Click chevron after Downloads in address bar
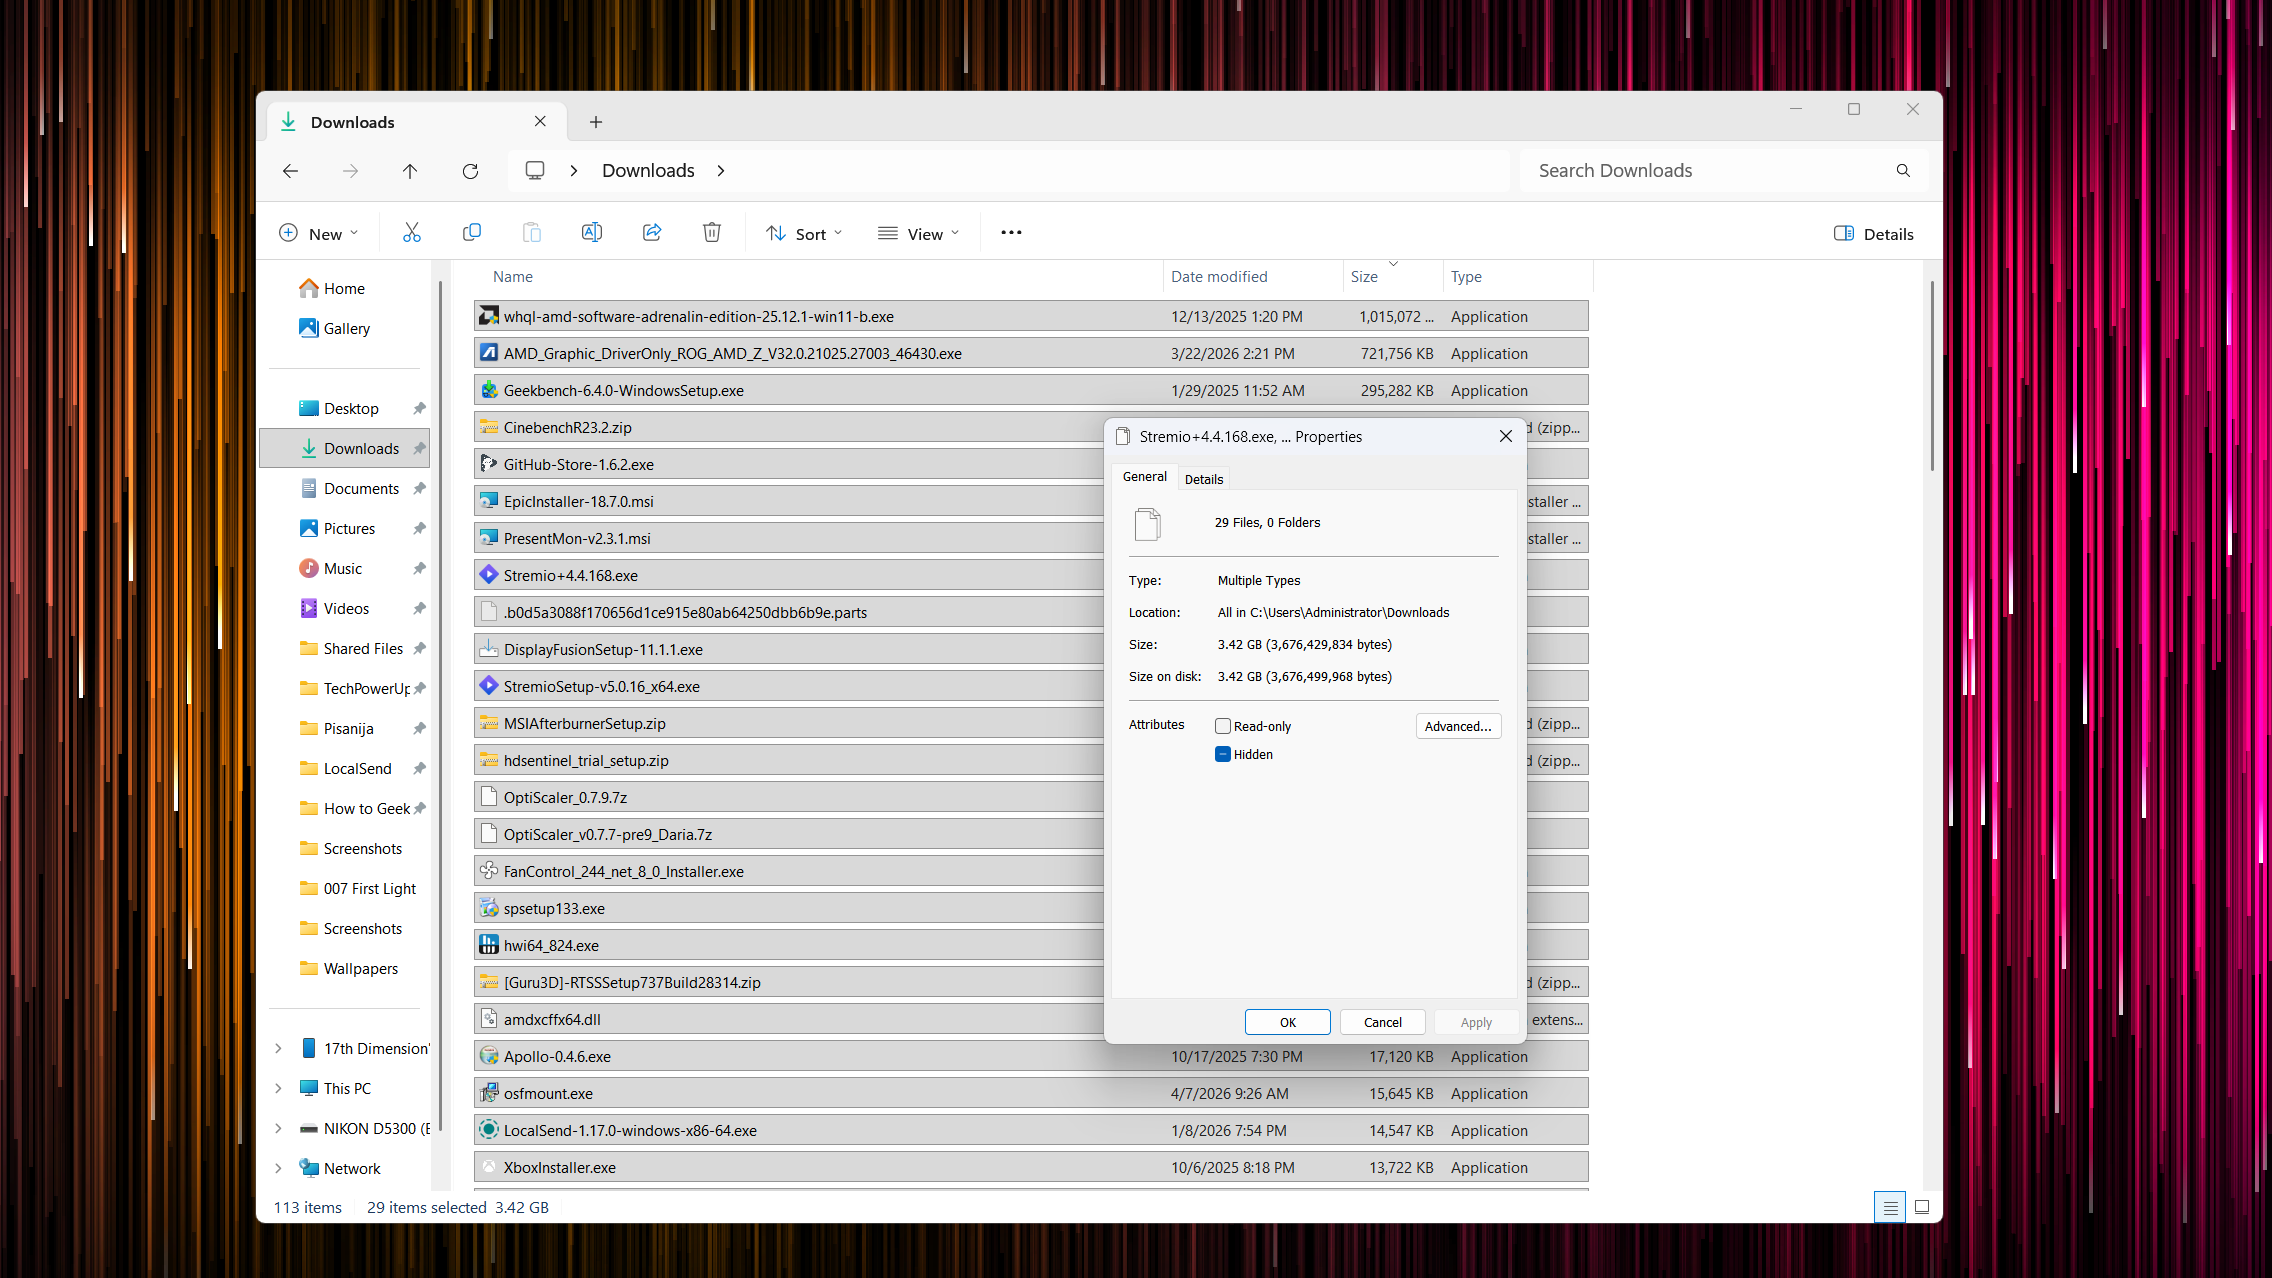The width and height of the screenshot is (2272, 1278). coord(721,171)
